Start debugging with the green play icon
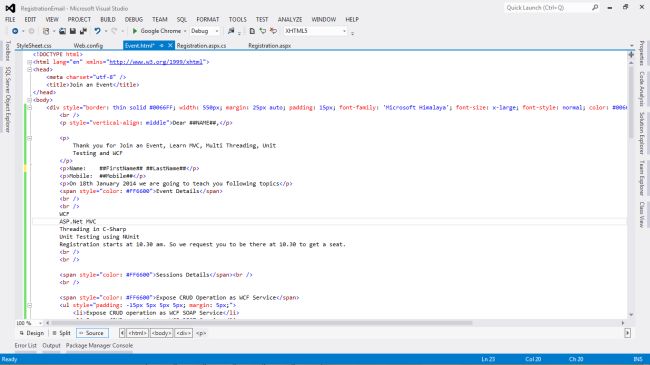Viewport: 650px width, 365px height. (135, 31)
